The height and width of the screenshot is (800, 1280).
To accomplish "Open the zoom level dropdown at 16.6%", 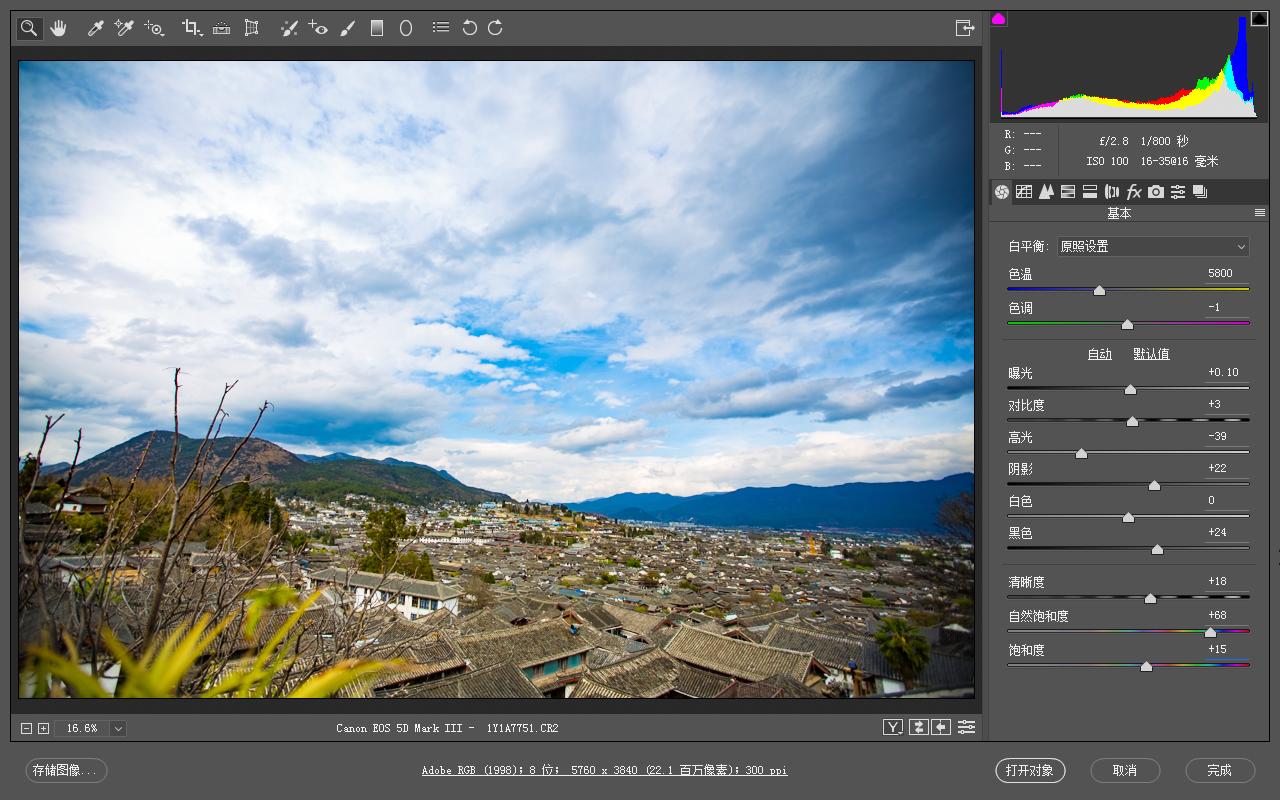I will pyautogui.click(x=118, y=728).
